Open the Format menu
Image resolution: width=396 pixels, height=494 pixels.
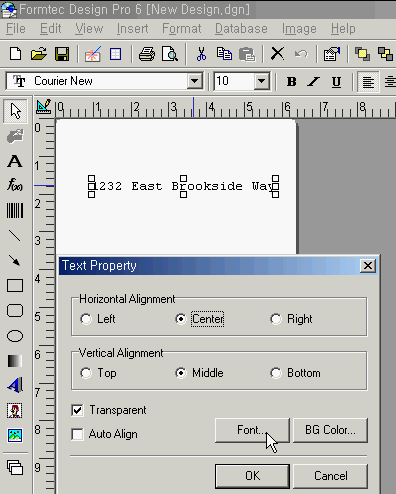coord(182,29)
